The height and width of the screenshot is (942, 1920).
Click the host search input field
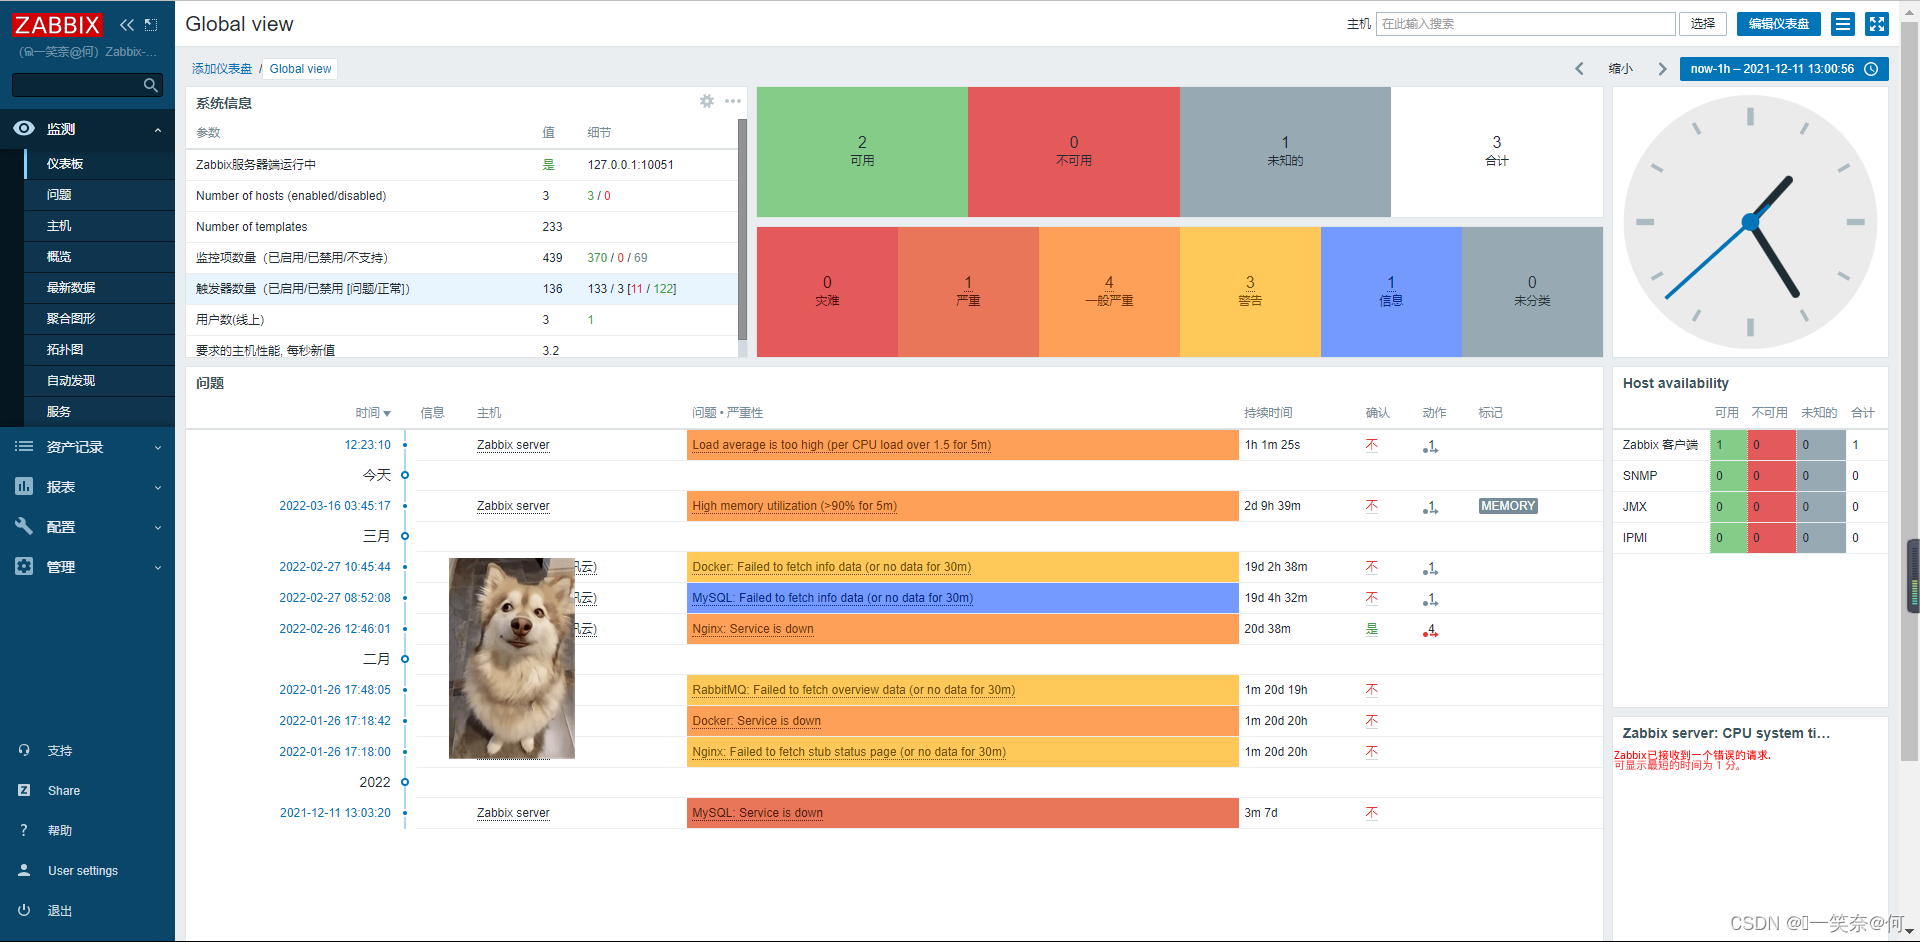pos(1525,24)
